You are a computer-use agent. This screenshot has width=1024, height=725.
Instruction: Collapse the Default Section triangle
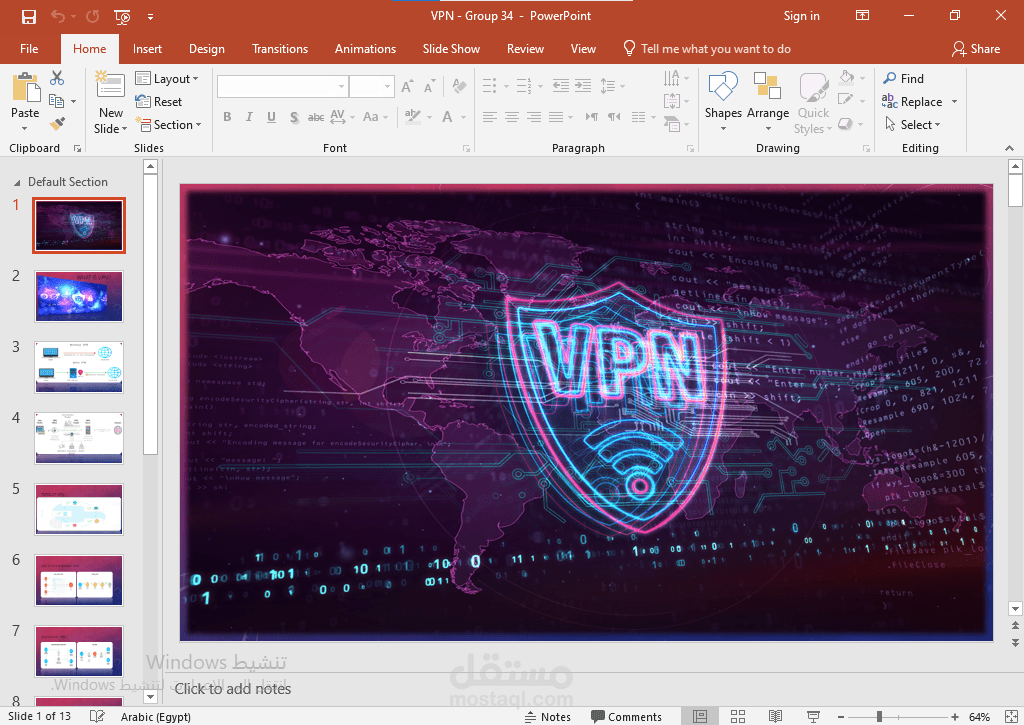(x=17, y=182)
